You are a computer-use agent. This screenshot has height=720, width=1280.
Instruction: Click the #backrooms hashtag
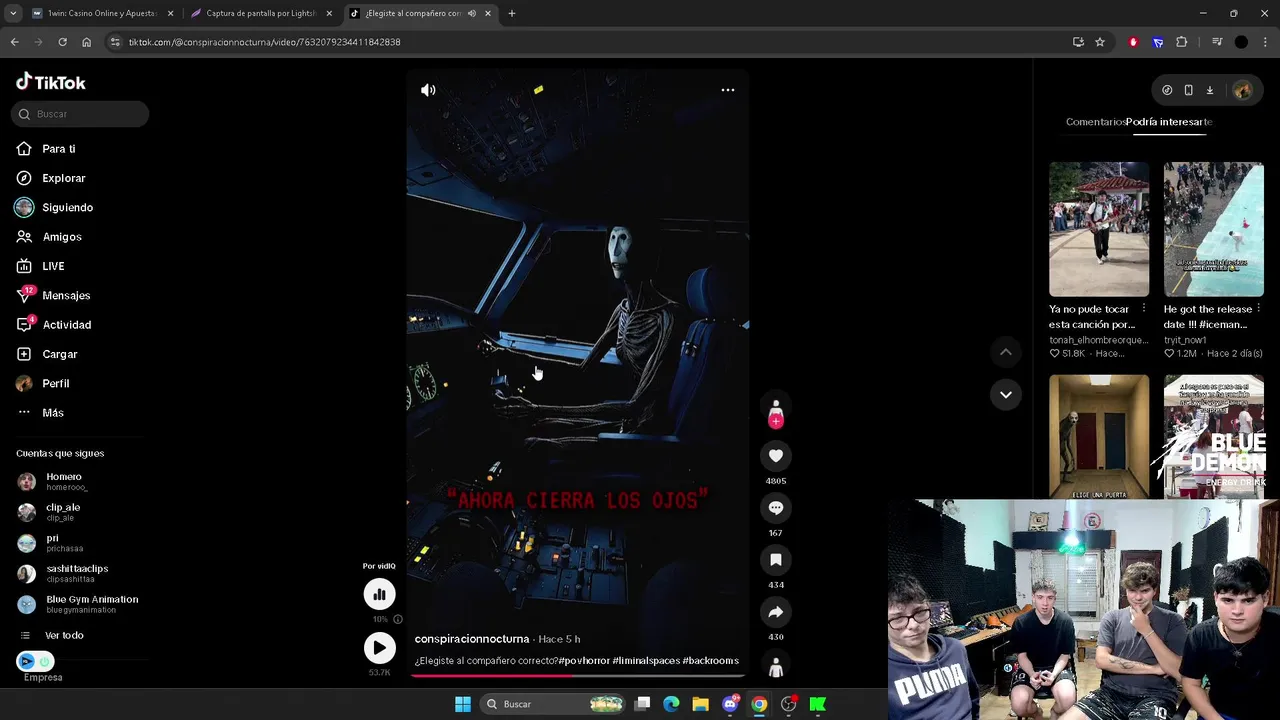click(711, 661)
